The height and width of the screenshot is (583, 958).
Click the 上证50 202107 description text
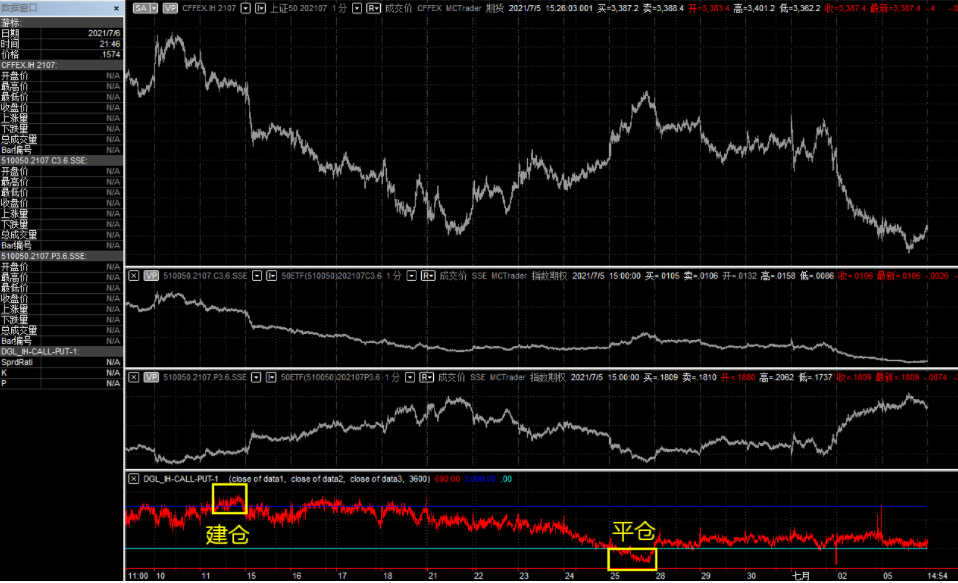(299, 9)
